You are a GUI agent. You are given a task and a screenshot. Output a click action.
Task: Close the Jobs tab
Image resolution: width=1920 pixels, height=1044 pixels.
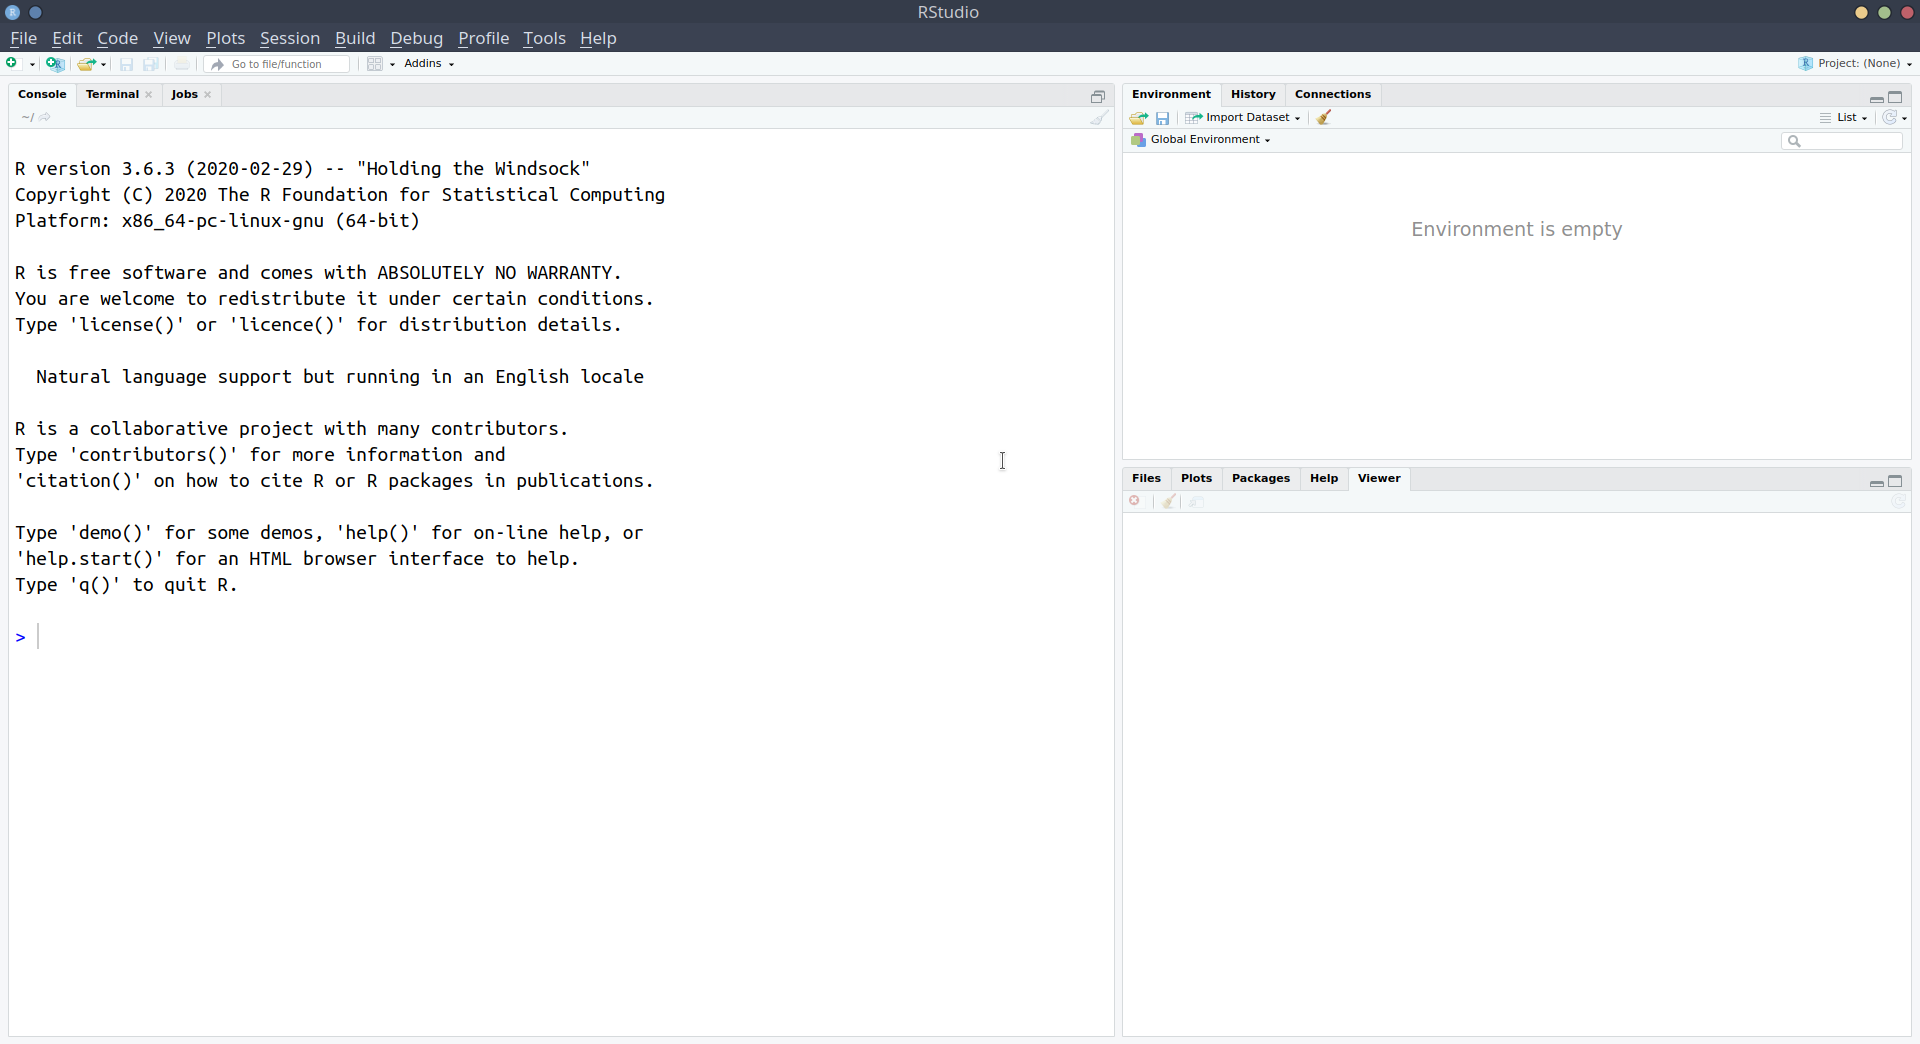tap(208, 95)
